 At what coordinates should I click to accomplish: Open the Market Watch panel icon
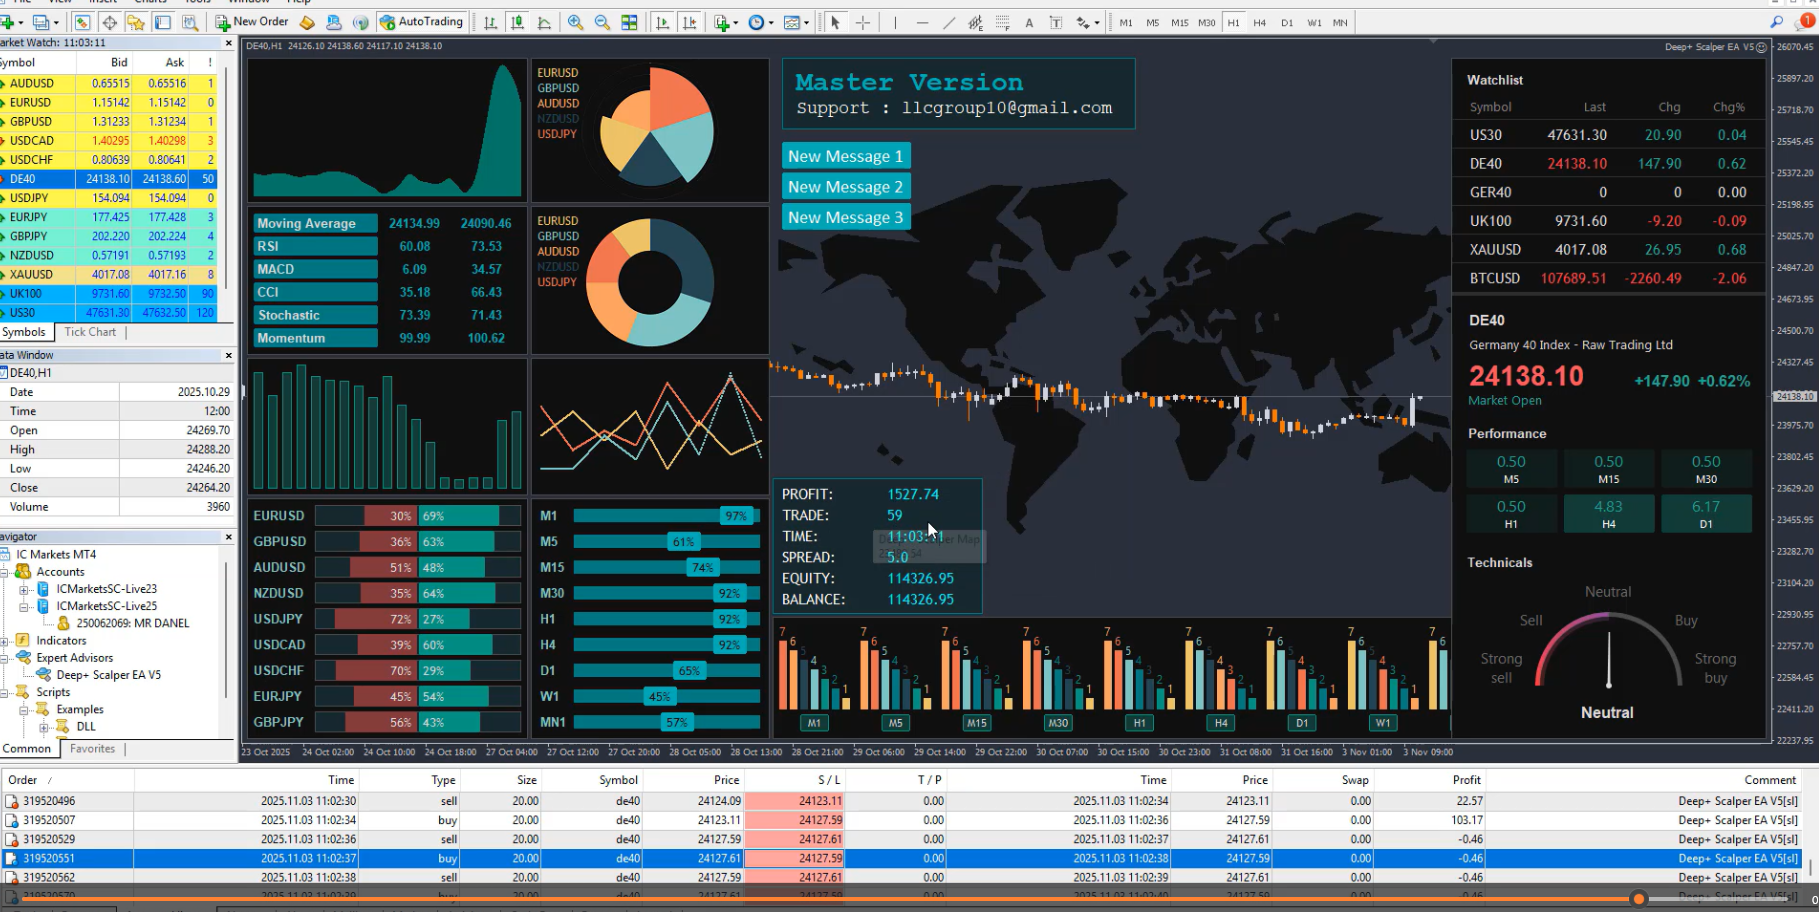pos(82,22)
